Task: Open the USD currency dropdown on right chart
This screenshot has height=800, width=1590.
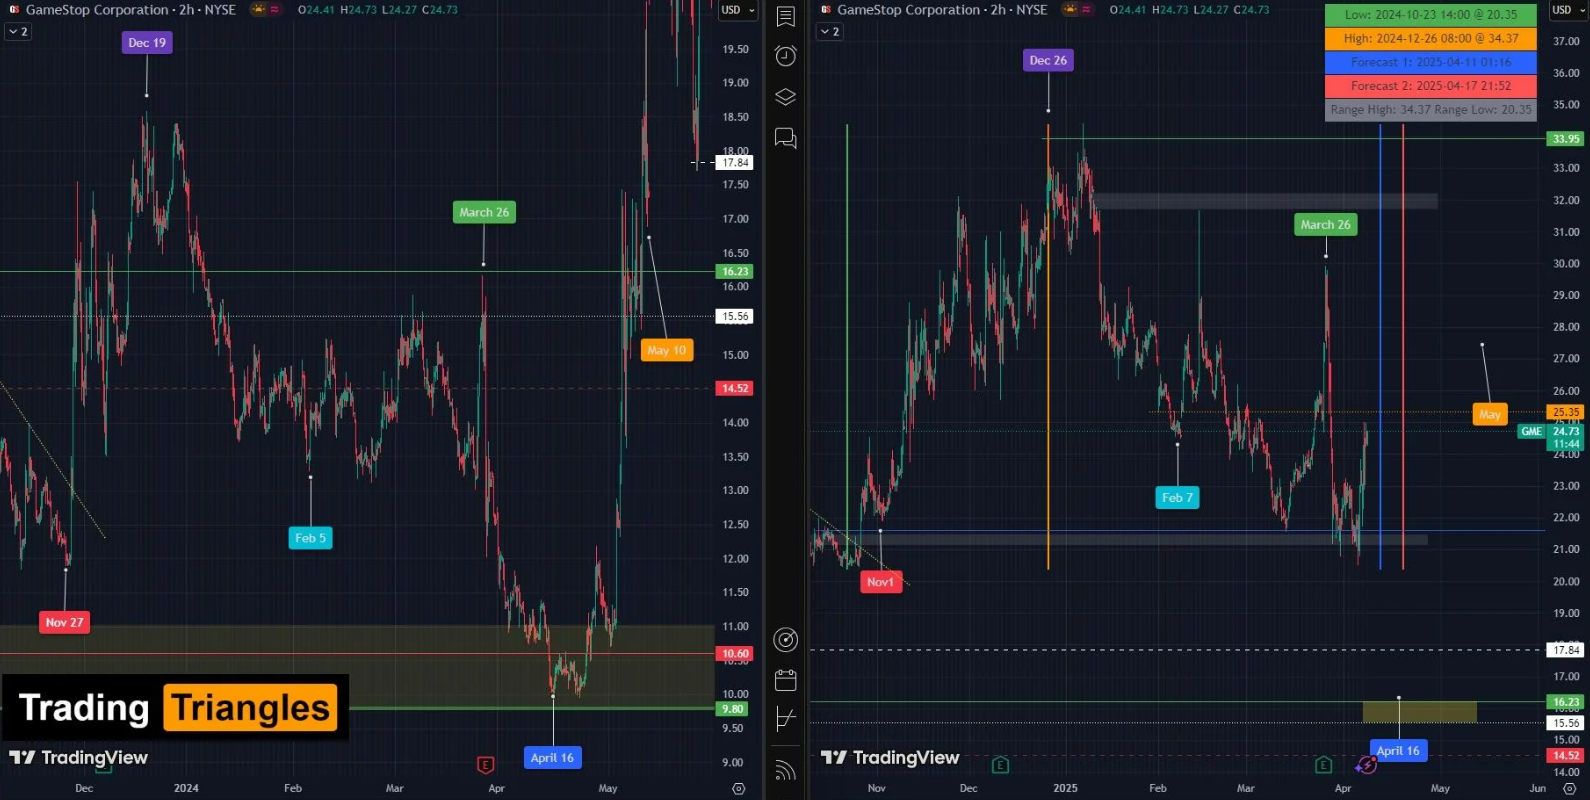Action: [1566, 10]
